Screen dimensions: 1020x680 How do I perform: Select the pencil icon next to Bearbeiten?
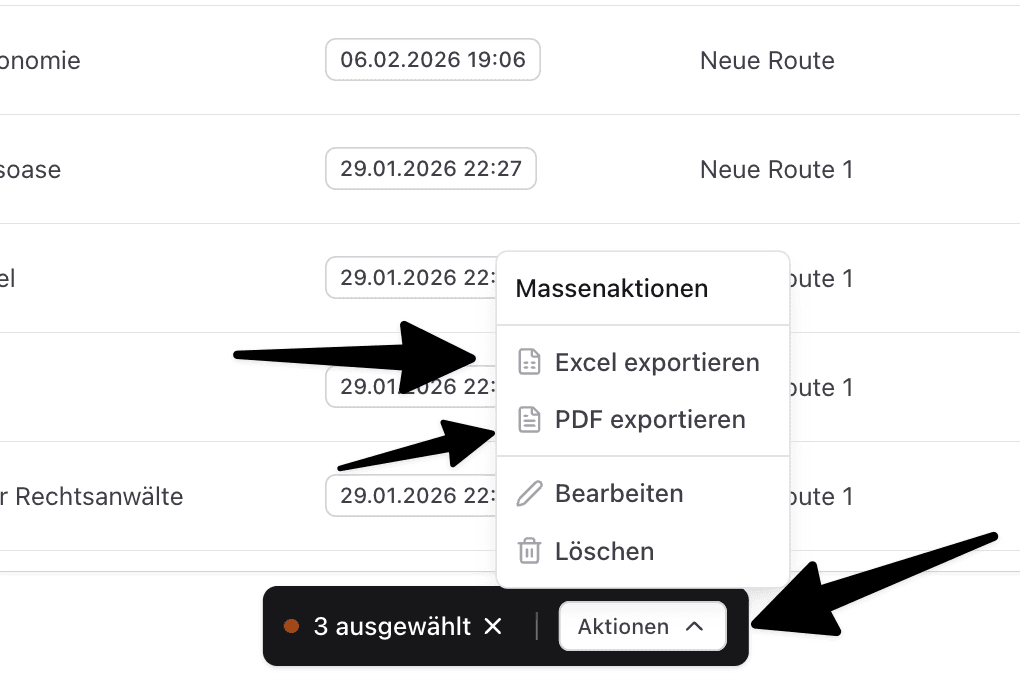tap(529, 493)
